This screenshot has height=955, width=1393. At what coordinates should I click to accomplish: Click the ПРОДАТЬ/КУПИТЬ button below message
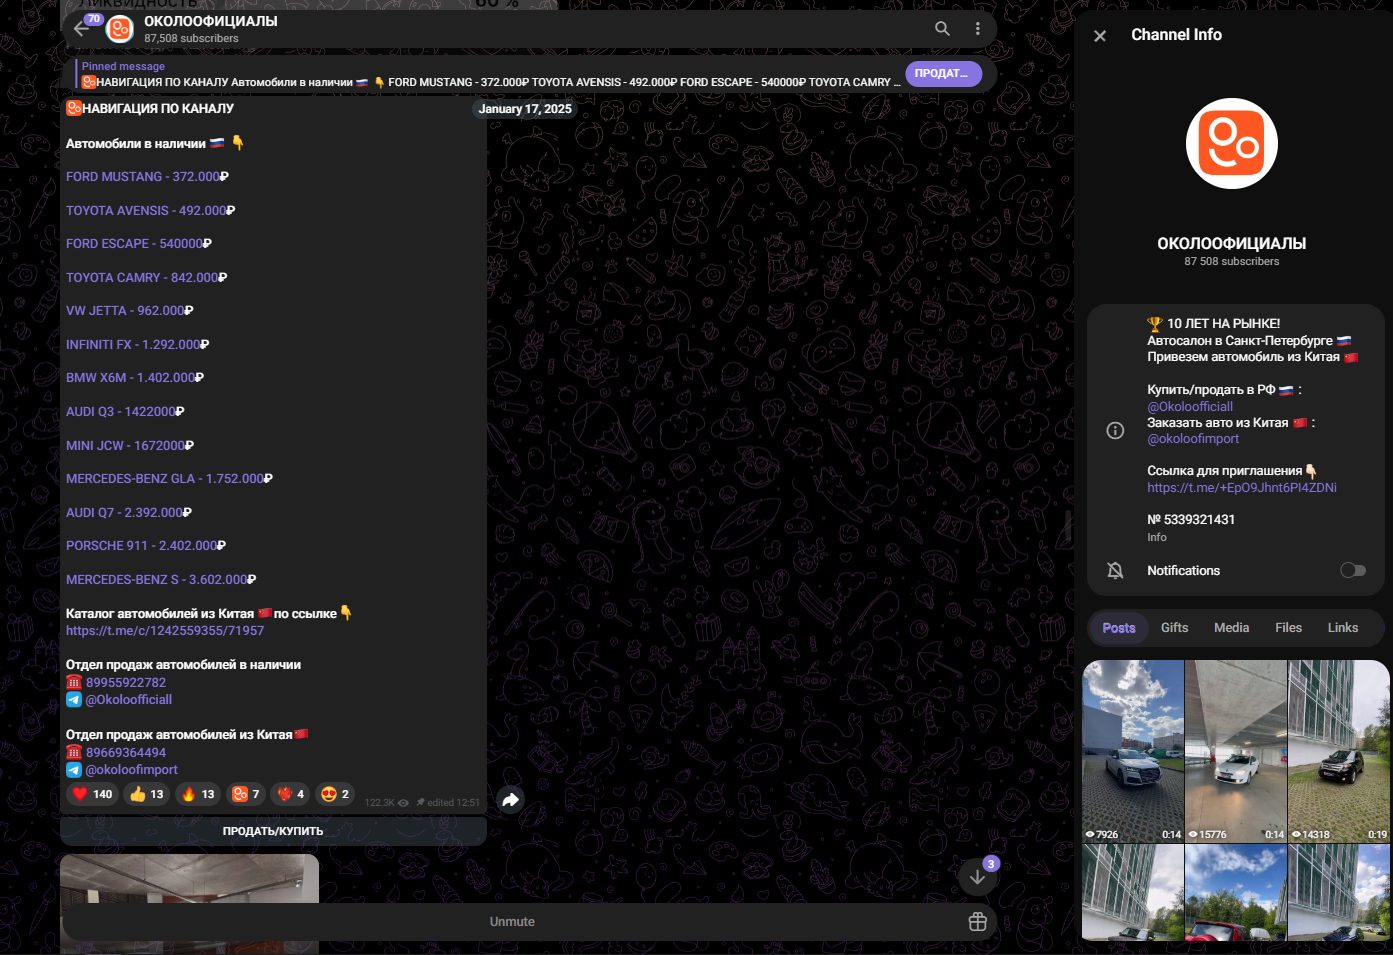[273, 831]
